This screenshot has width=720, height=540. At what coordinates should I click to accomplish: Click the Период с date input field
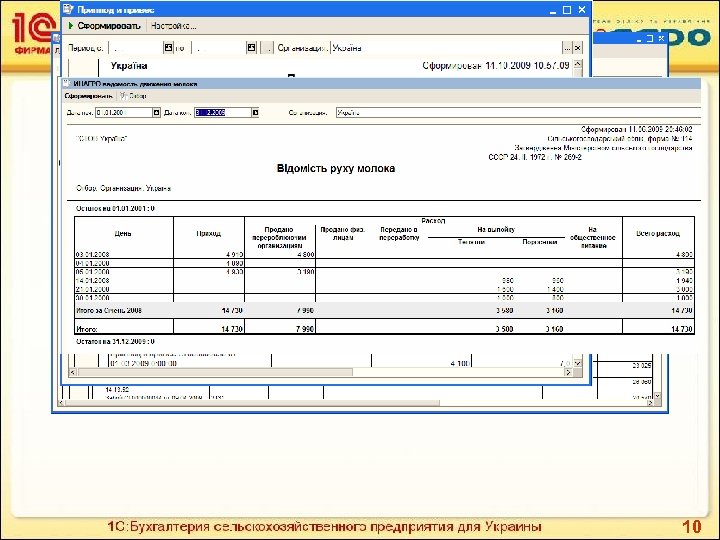tap(136, 47)
